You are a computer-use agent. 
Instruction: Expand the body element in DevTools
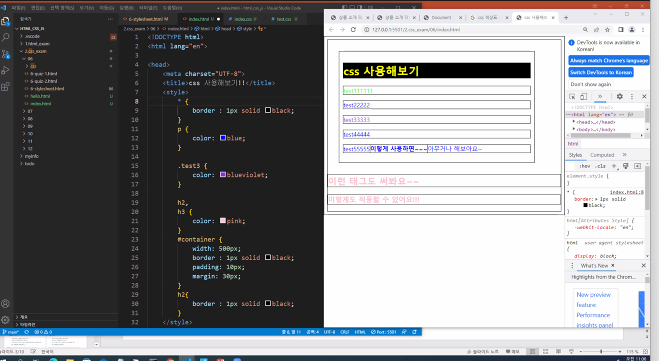point(574,129)
